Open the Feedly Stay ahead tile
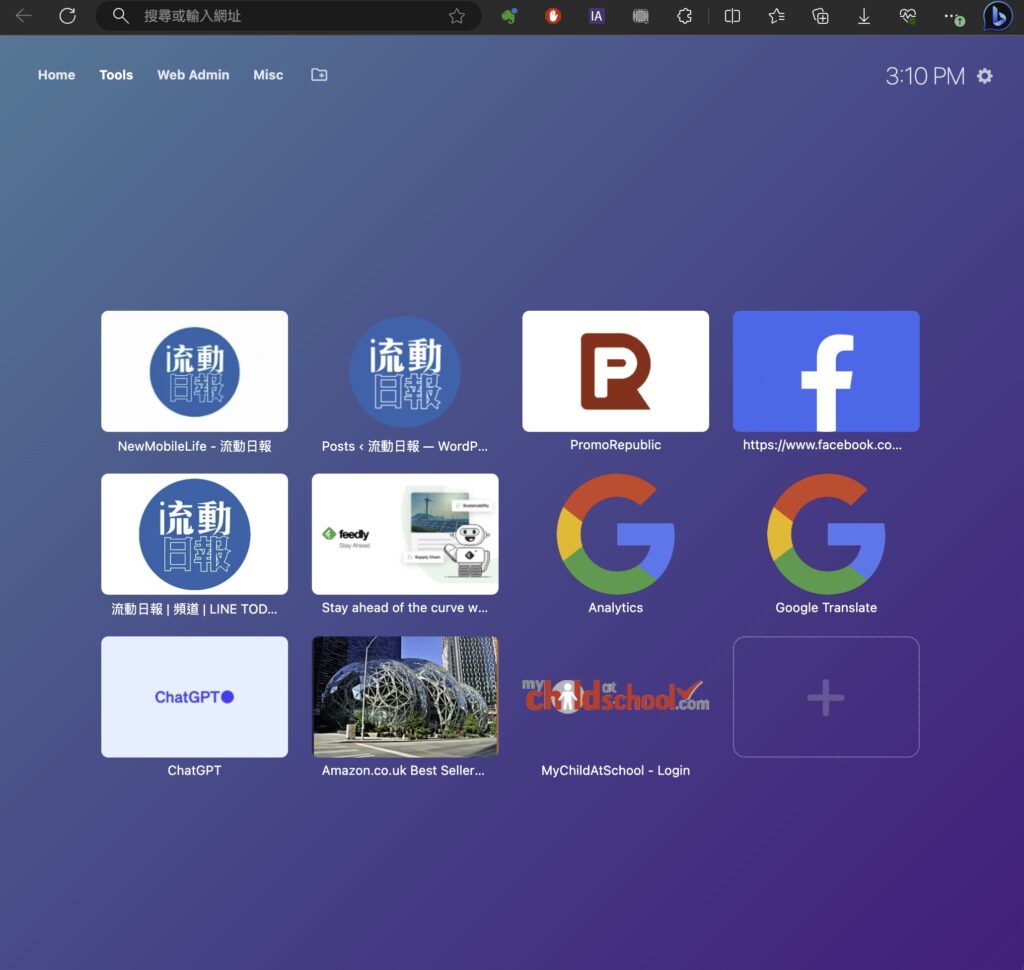This screenshot has width=1024, height=970. click(405, 534)
